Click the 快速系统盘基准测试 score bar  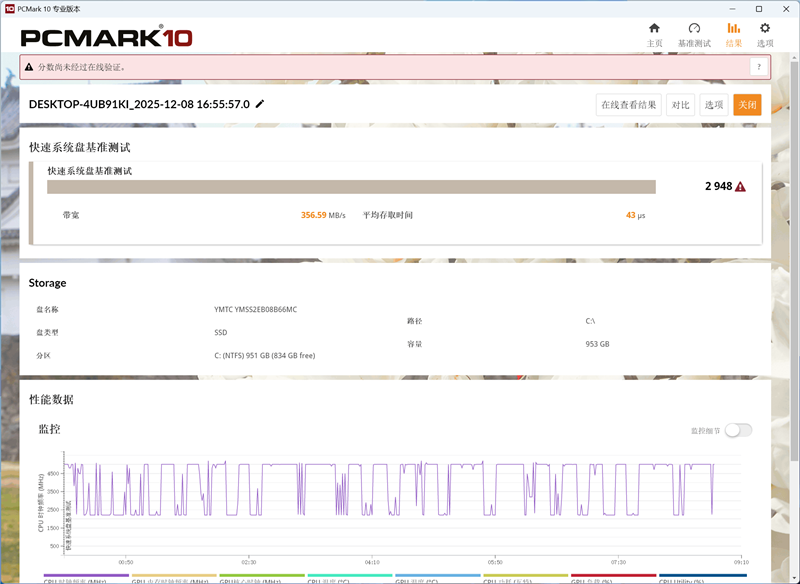[351, 187]
